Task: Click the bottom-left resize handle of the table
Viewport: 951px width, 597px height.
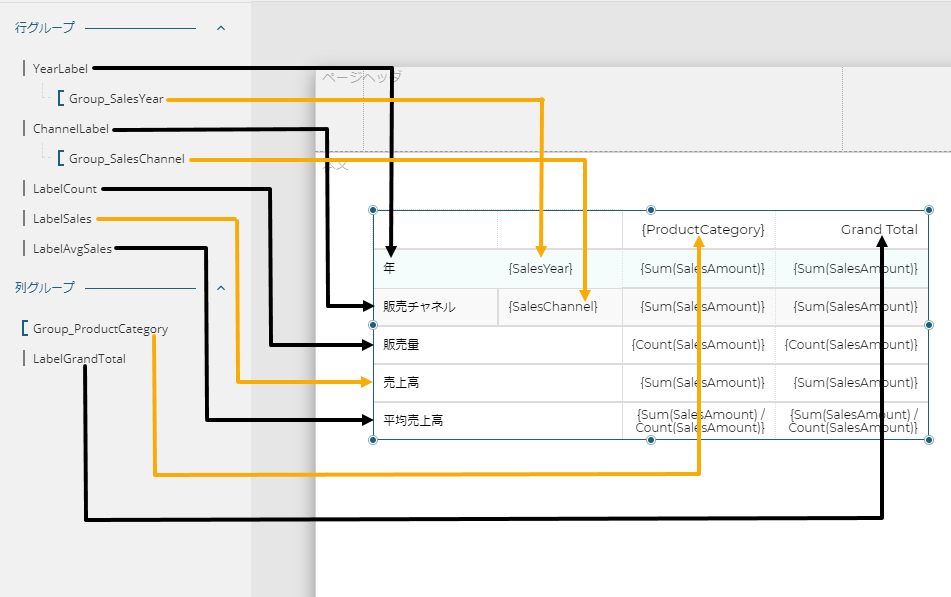Action: (373, 440)
